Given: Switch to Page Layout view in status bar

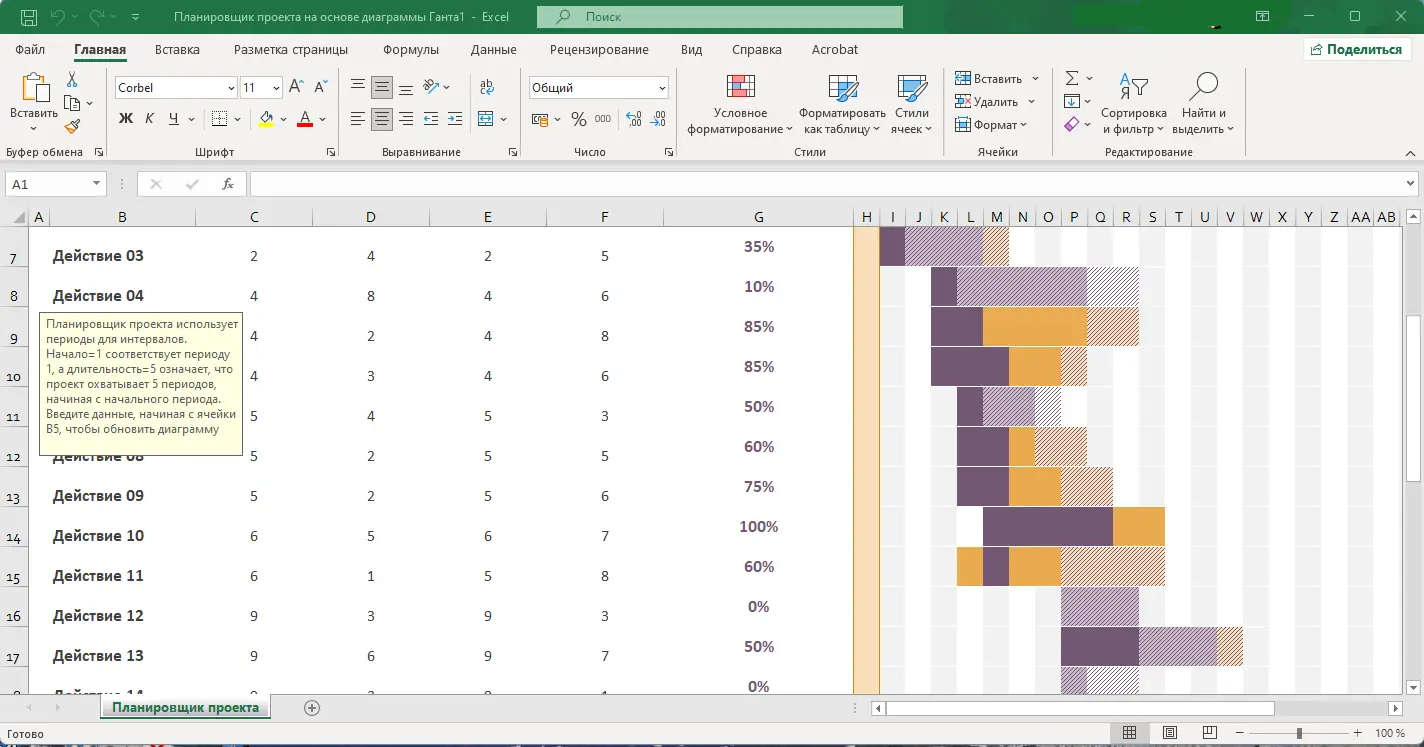Looking at the screenshot, I should [1168, 731].
